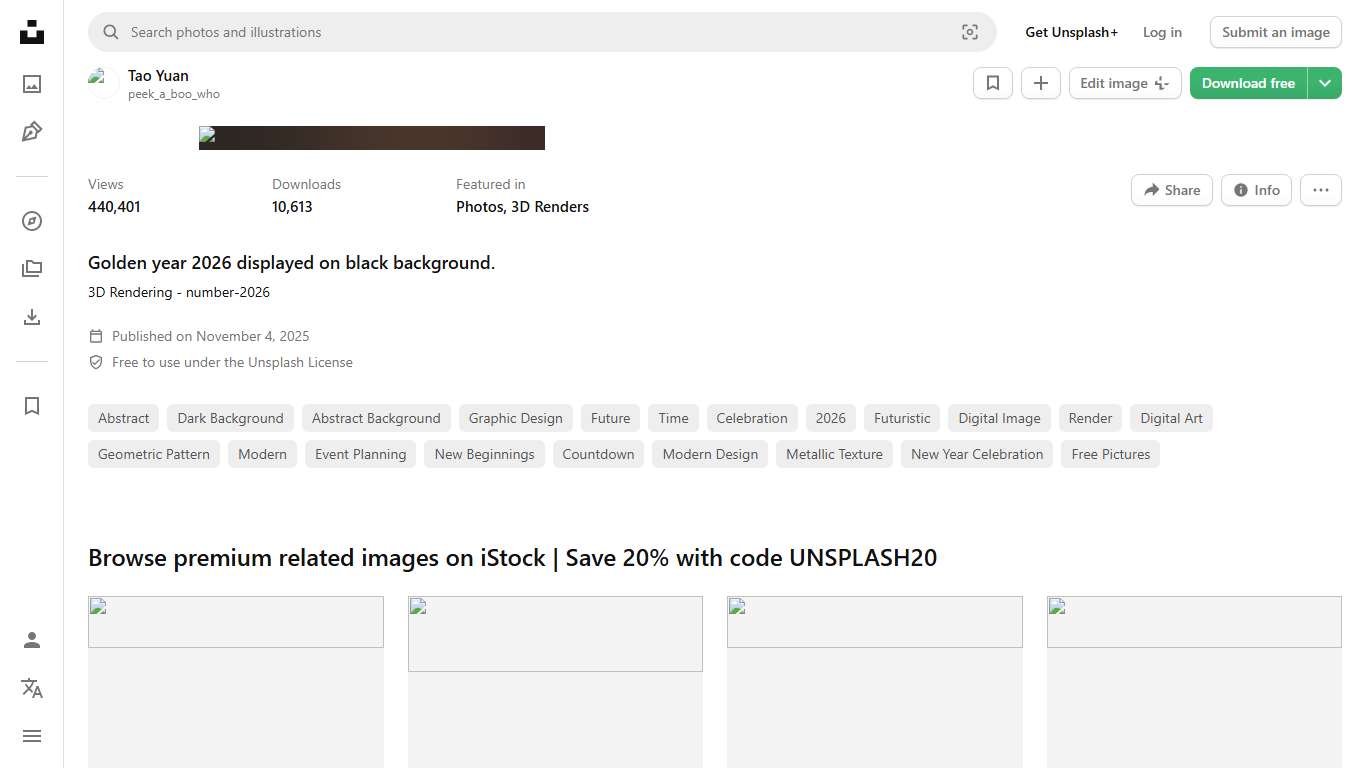Screen dimensions: 1366x768
Task: Click the Download free button
Action: point(1247,83)
